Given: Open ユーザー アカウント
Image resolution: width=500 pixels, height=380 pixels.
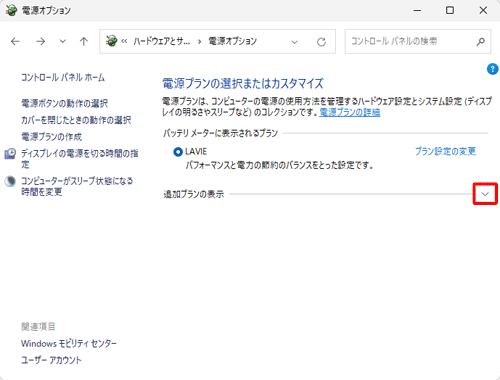Looking at the screenshot, I should (x=51, y=360).
